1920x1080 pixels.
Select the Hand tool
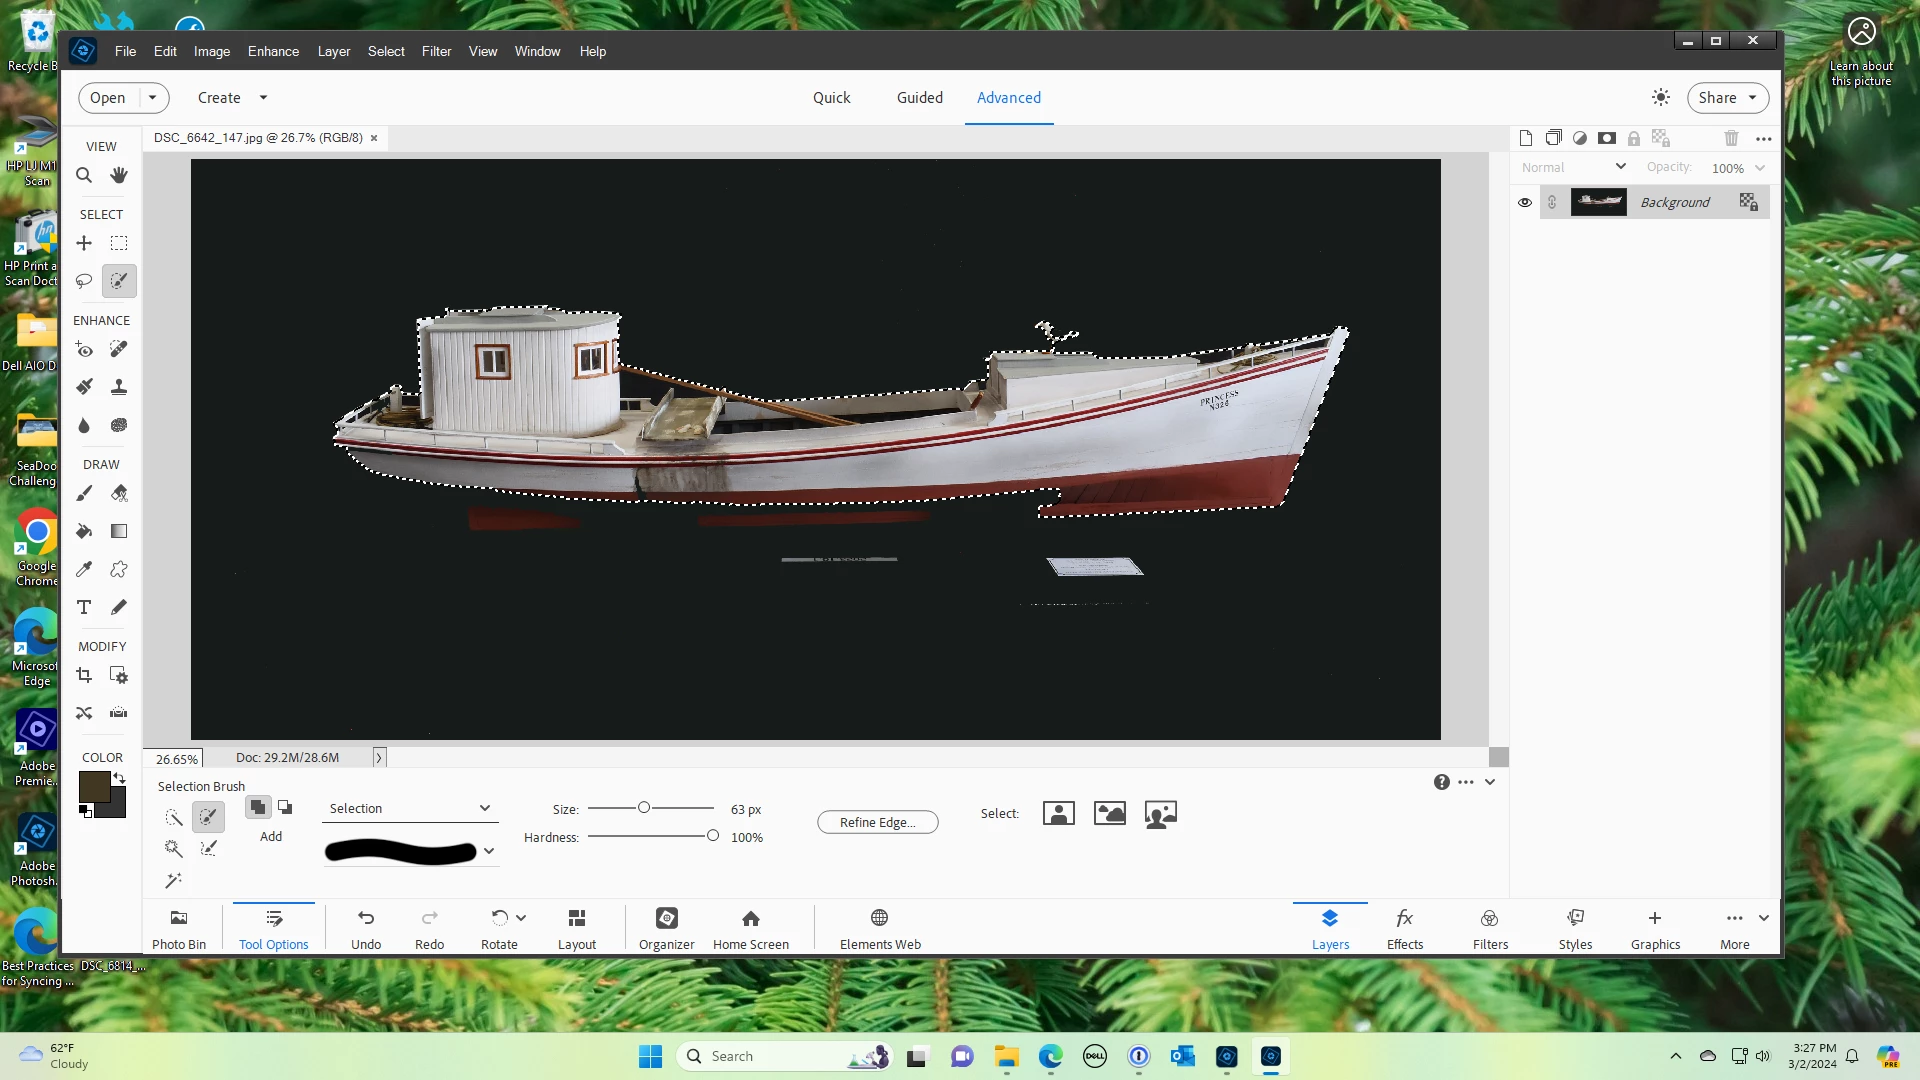coord(119,176)
